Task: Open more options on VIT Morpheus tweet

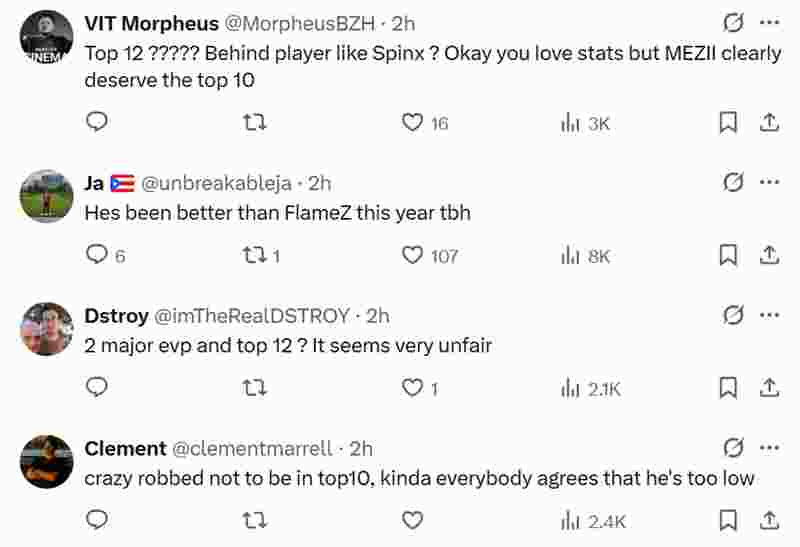Action: pos(769,23)
